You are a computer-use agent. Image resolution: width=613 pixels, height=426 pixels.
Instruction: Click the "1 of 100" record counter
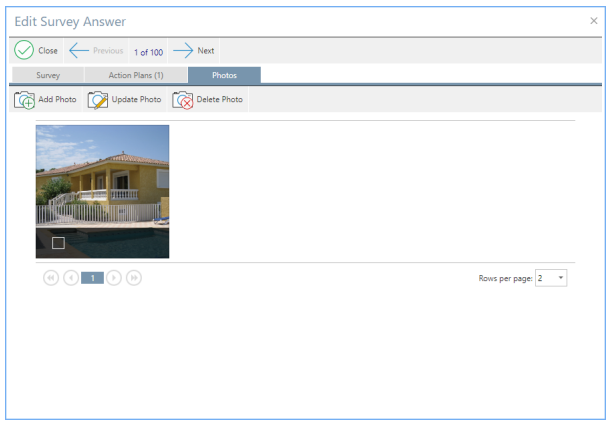click(x=148, y=51)
